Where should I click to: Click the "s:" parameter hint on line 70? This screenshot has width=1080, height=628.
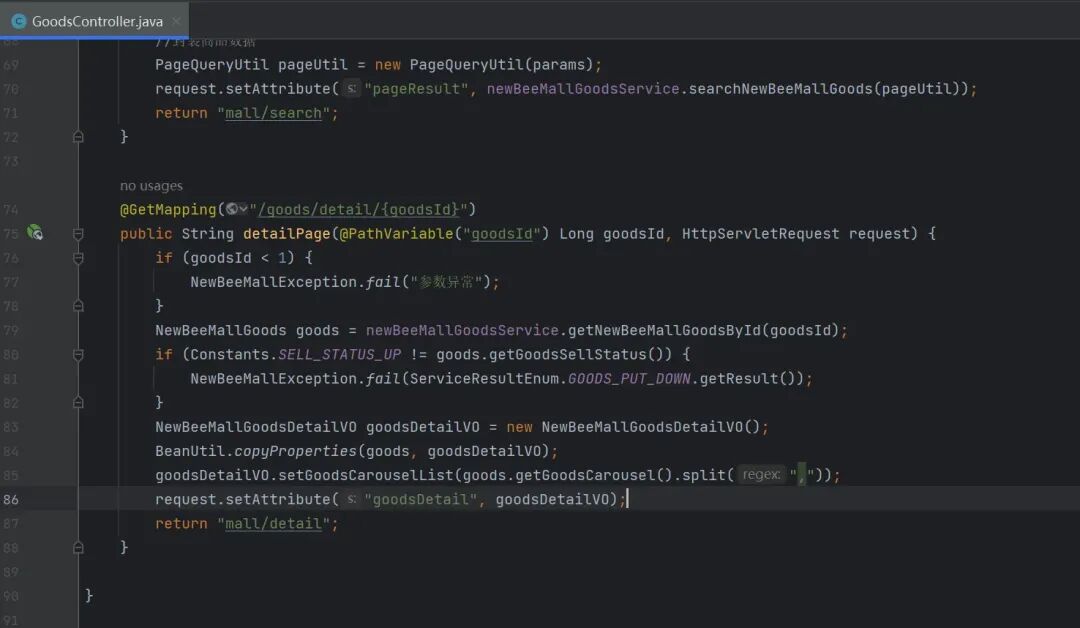pyautogui.click(x=351, y=89)
